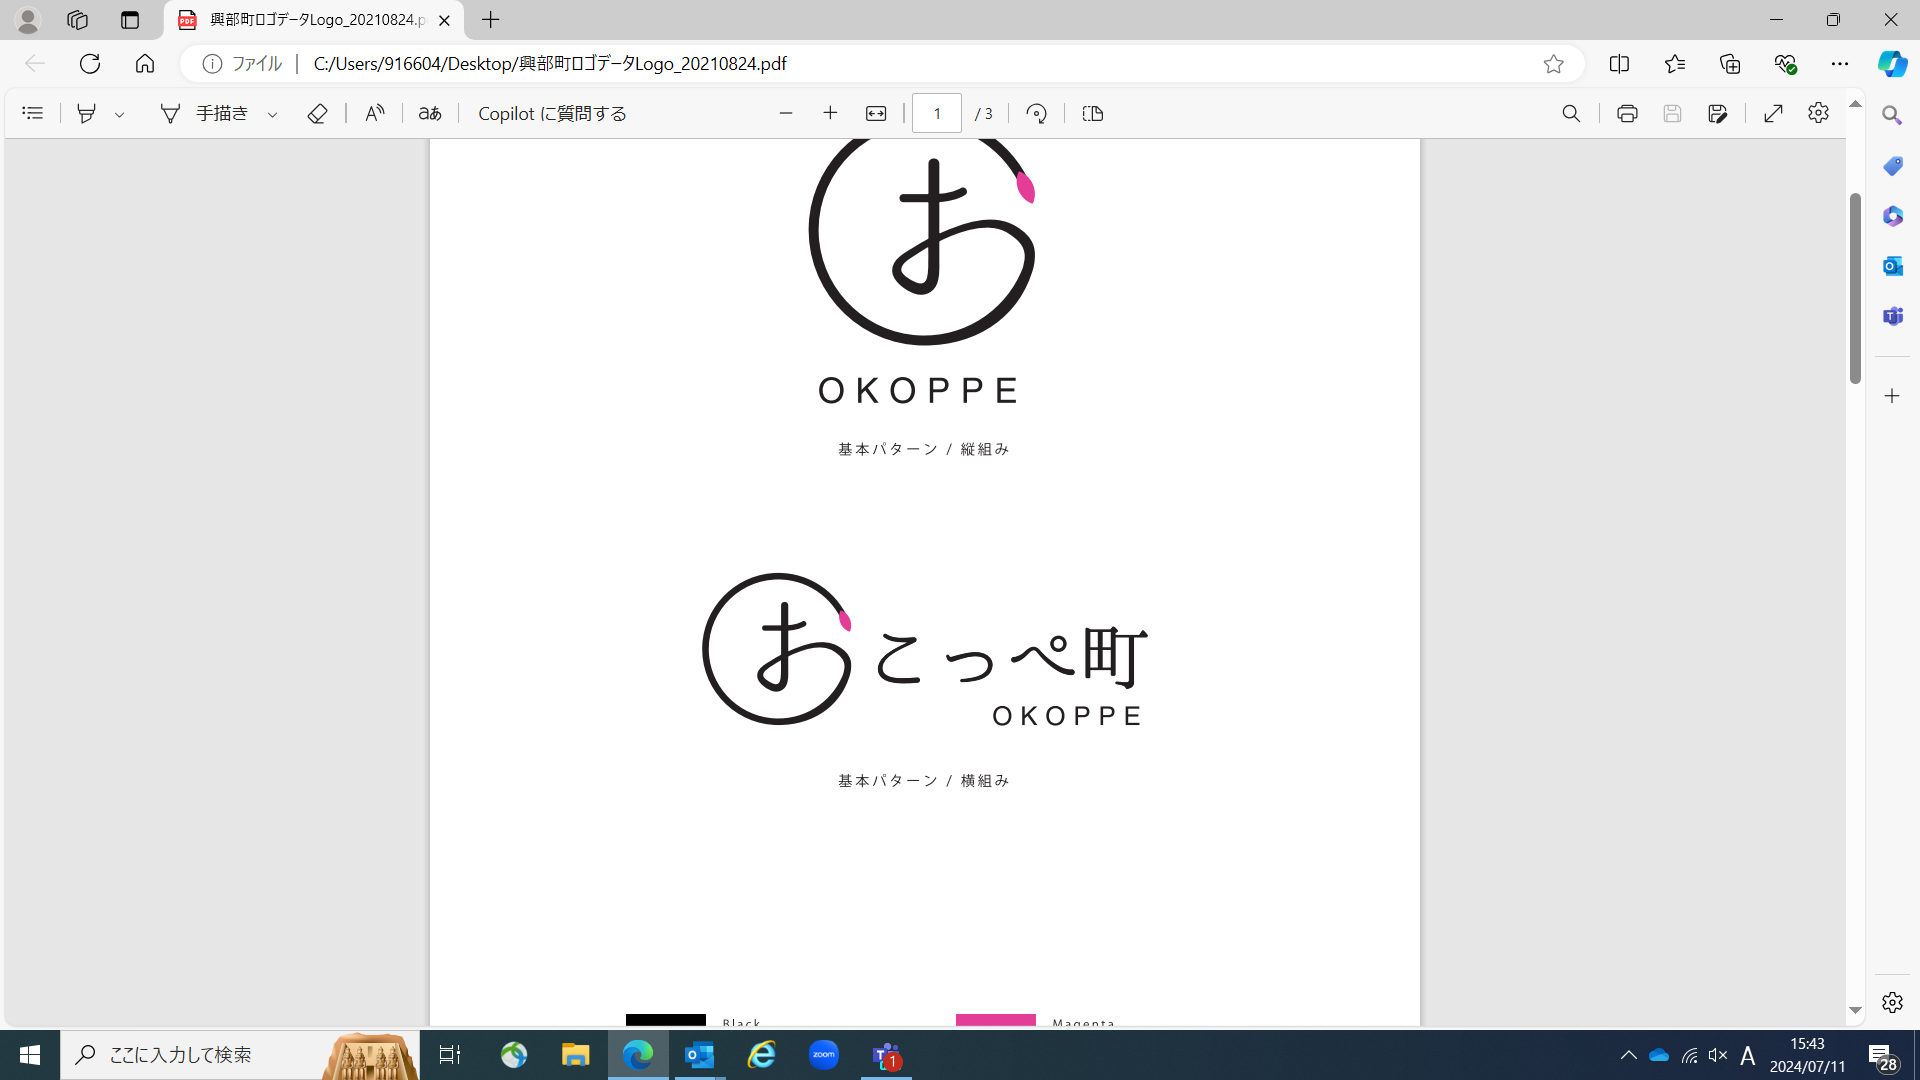Click the fit to width icon
This screenshot has height=1080, width=1920.
click(x=876, y=113)
